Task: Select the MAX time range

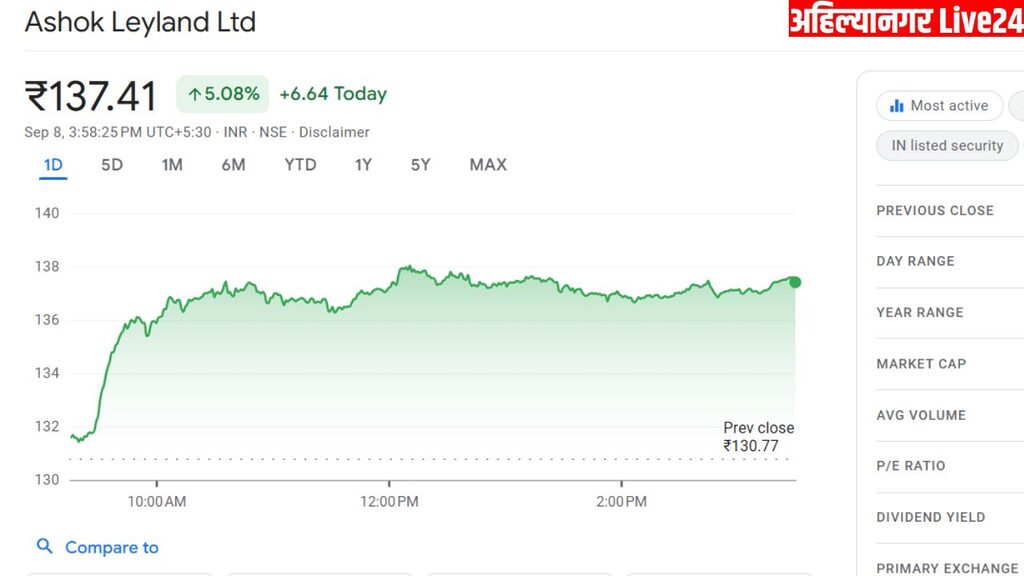Action: tap(488, 165)
